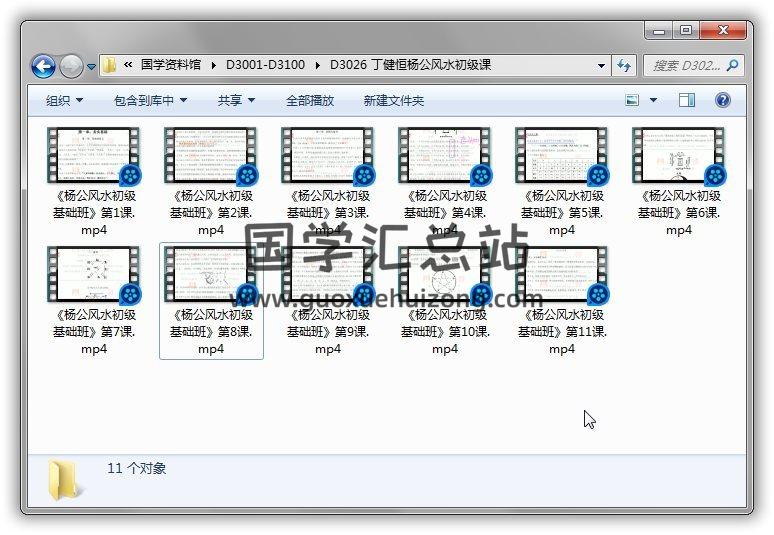Expand the arrow after 国学资料馆

[213, 66]
